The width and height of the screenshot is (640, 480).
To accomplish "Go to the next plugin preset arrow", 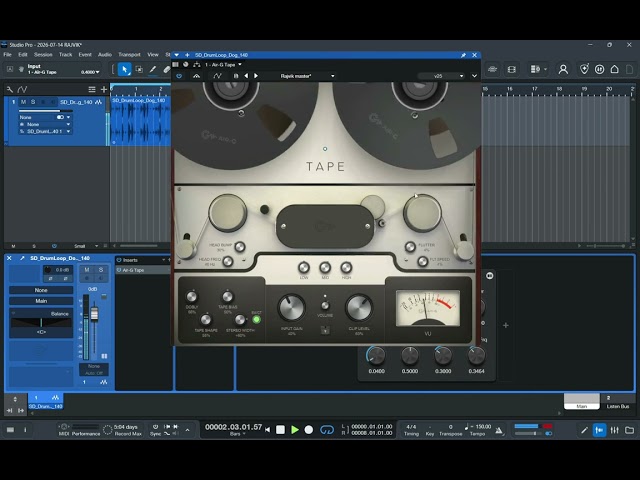I will 256,76.
